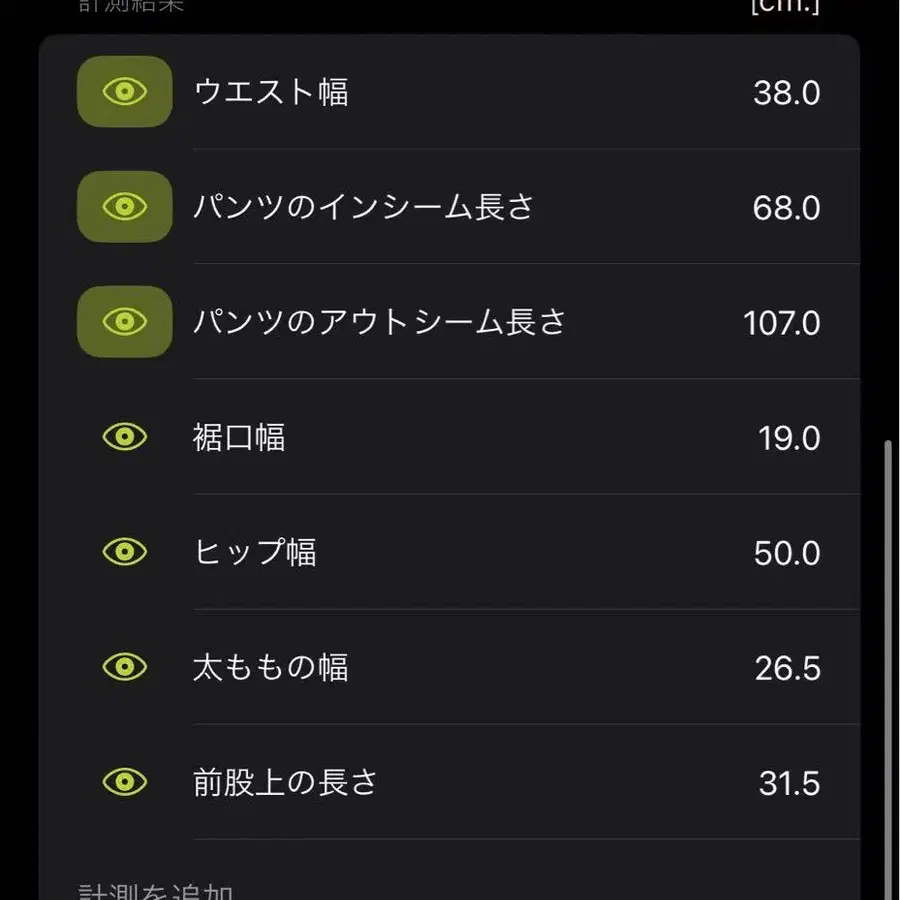This screenshot has width=900, height=900.
Task: Tap the 計測を追加 button
Action: coord(157,890)
